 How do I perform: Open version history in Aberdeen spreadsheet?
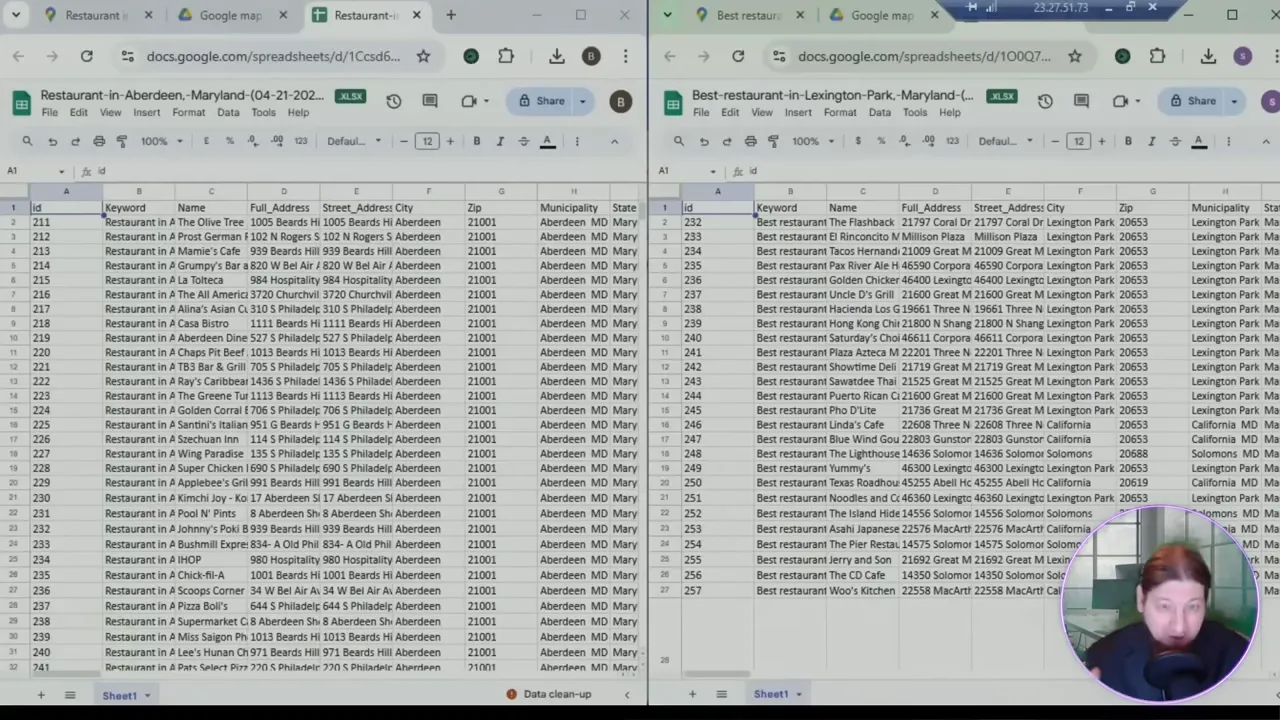394,101
